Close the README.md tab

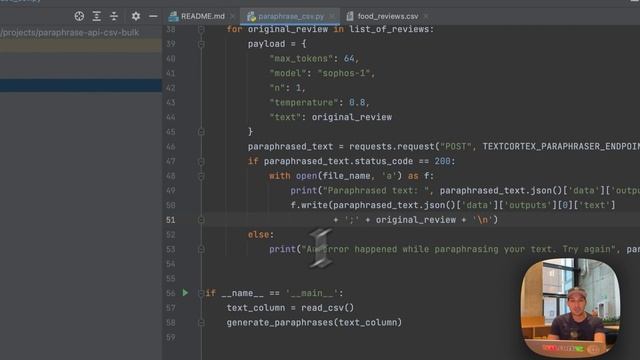pos(232,16)
